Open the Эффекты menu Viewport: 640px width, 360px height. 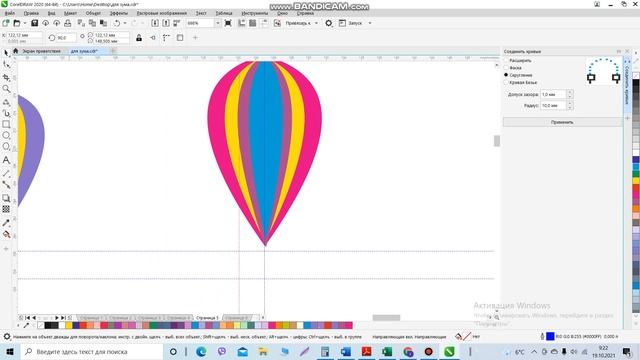pyautogui.click(x=118, y=13)
